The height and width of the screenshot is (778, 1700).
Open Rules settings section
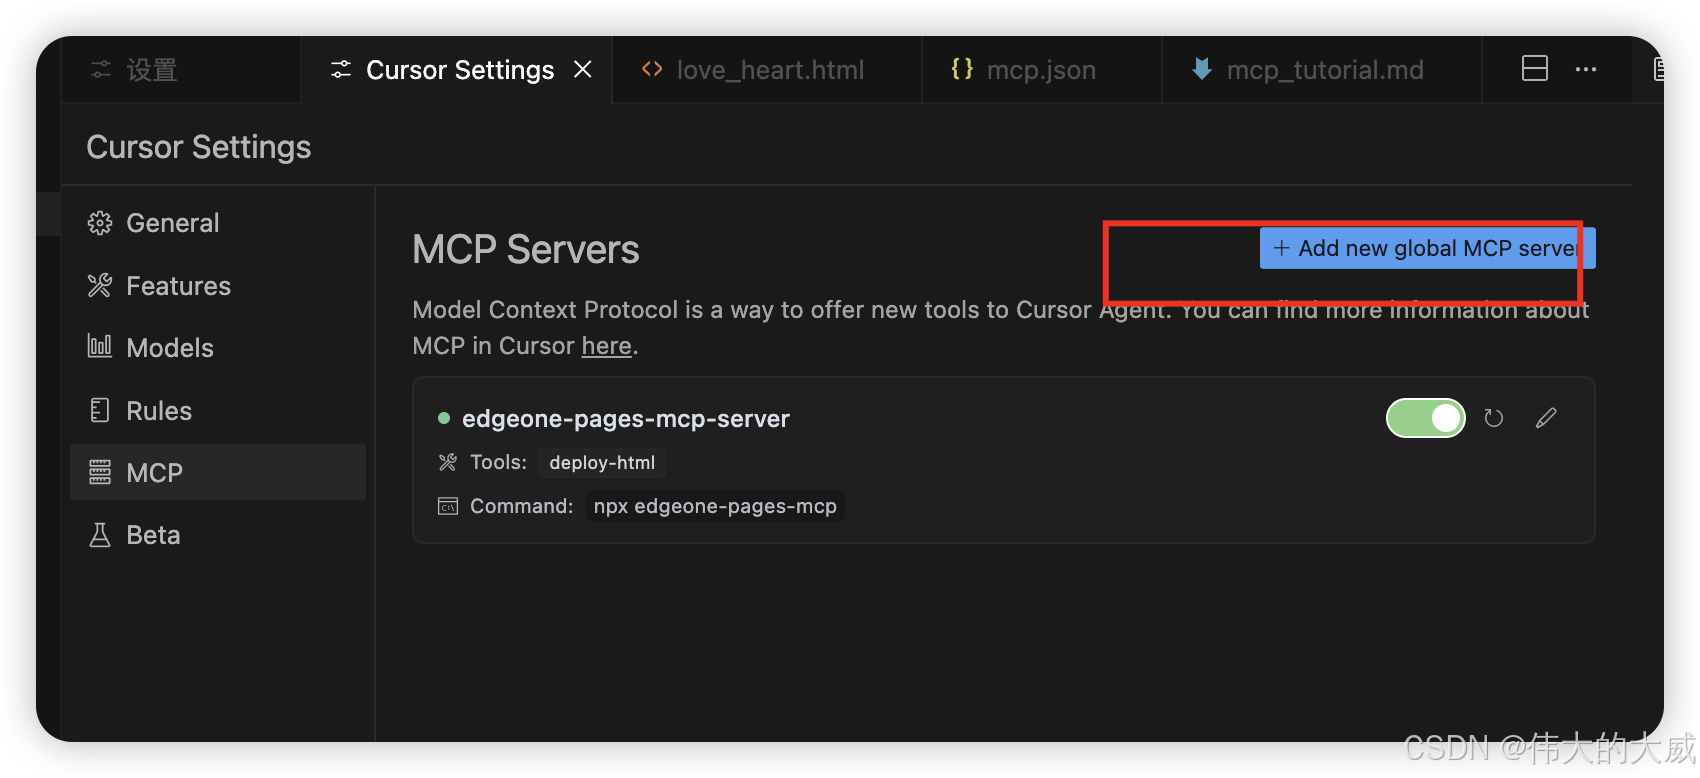(x=218, y=410)
